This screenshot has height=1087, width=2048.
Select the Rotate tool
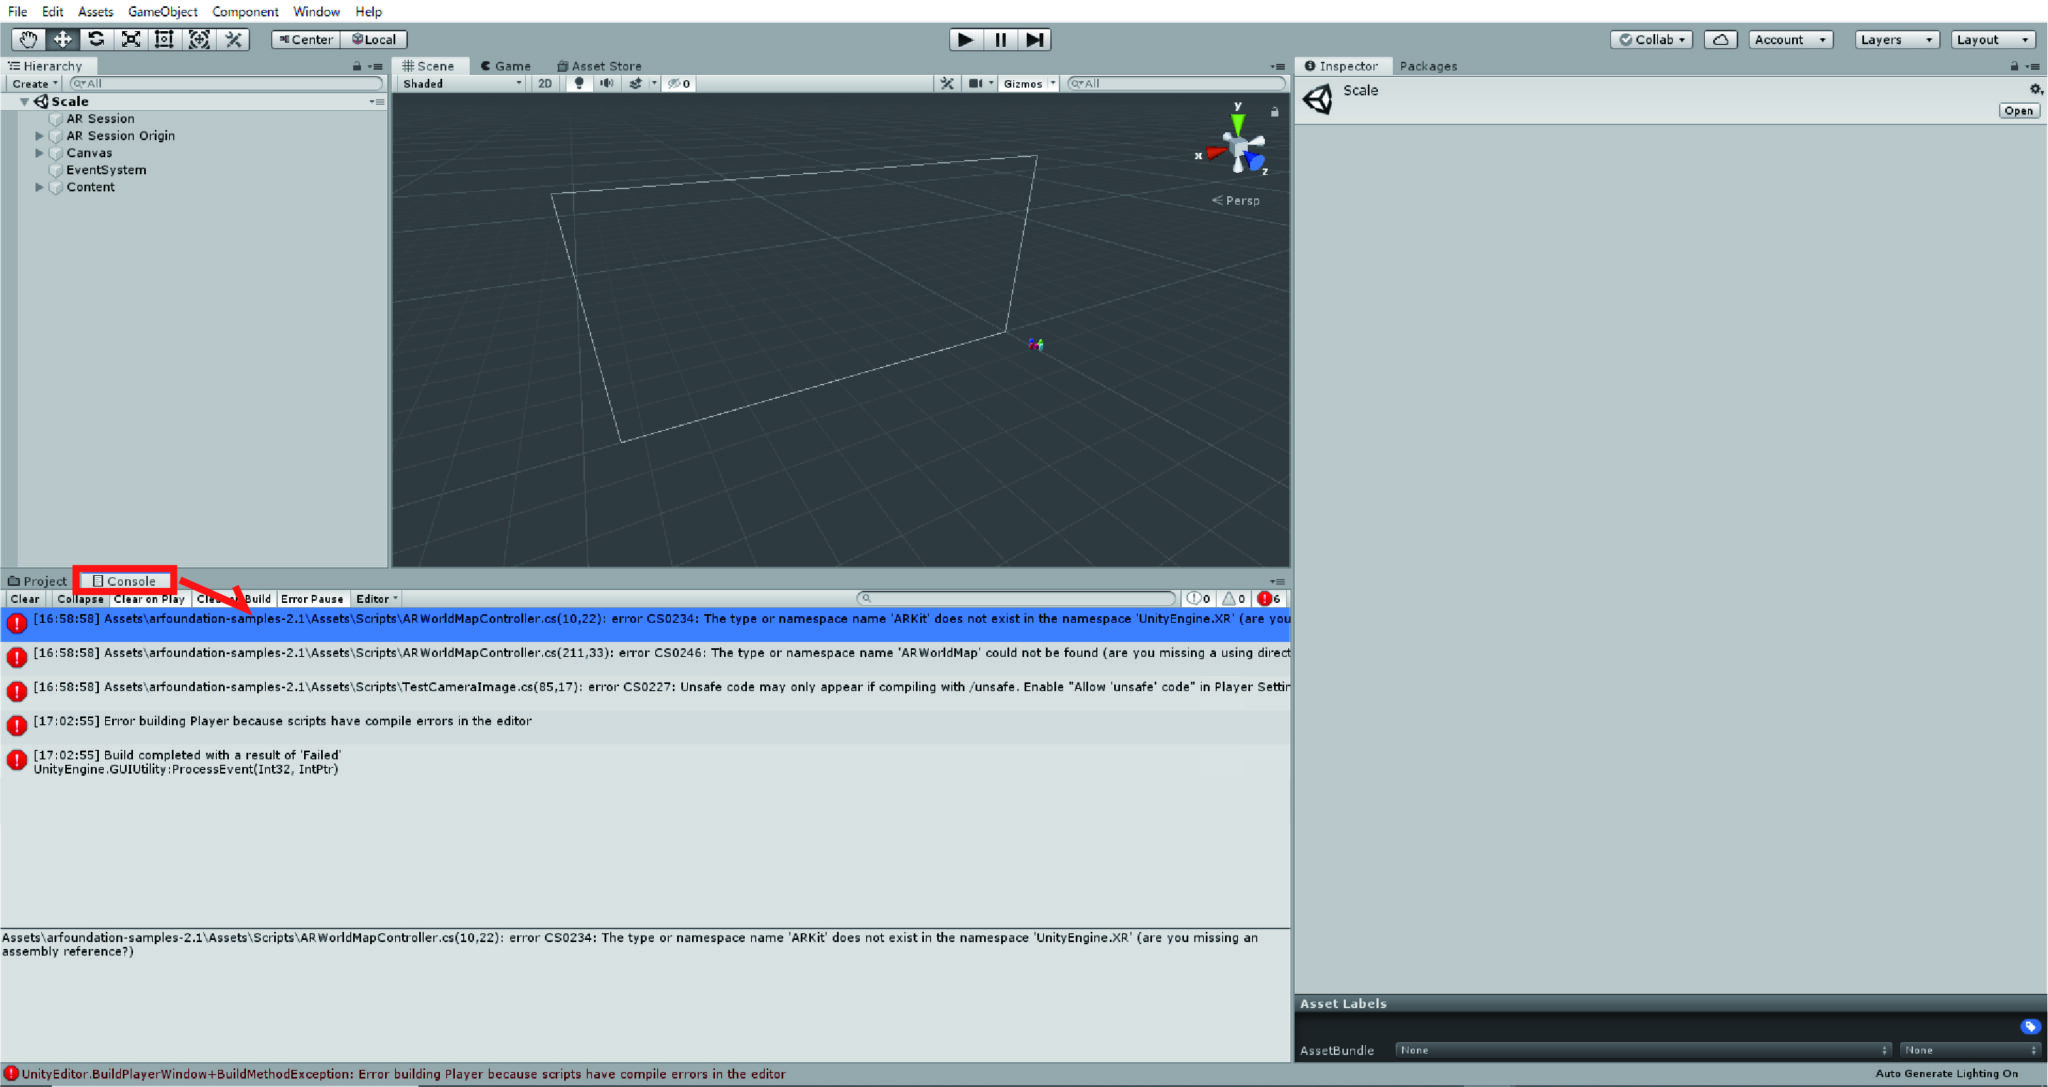97,39
